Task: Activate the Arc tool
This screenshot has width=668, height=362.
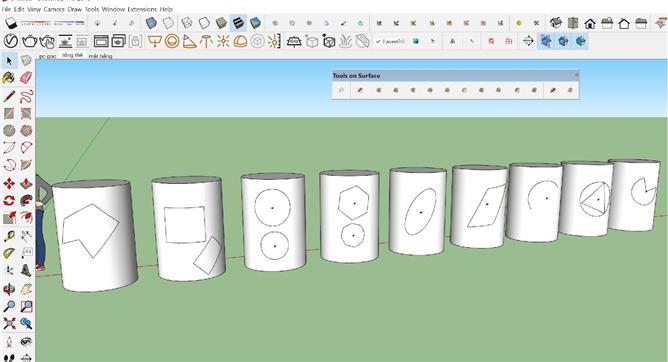Action: 9,147
